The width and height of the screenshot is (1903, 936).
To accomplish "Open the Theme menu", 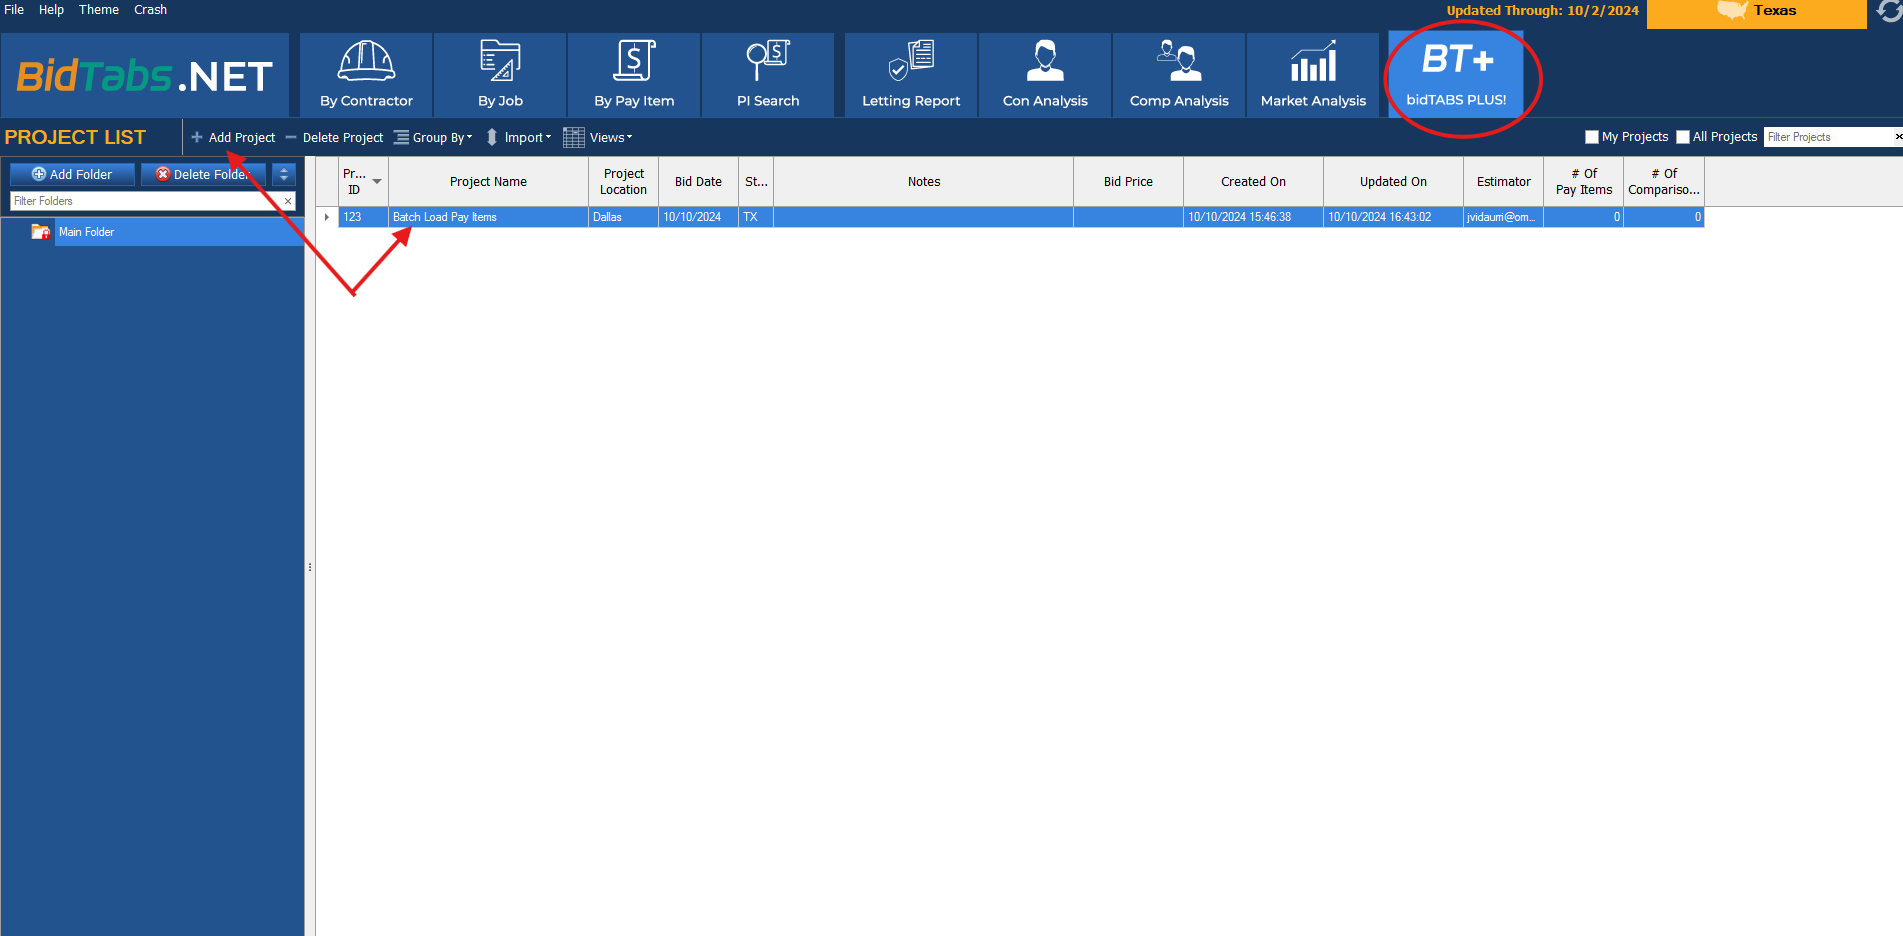I will point(99,10).
